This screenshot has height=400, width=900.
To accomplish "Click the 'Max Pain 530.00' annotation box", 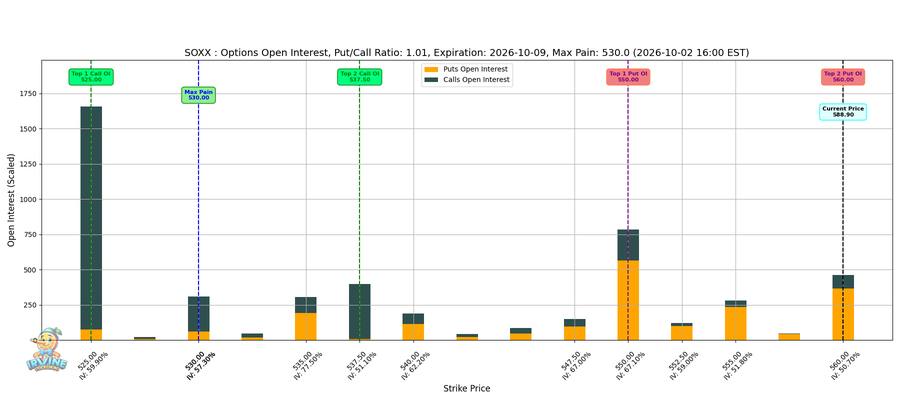I will 199,95.
